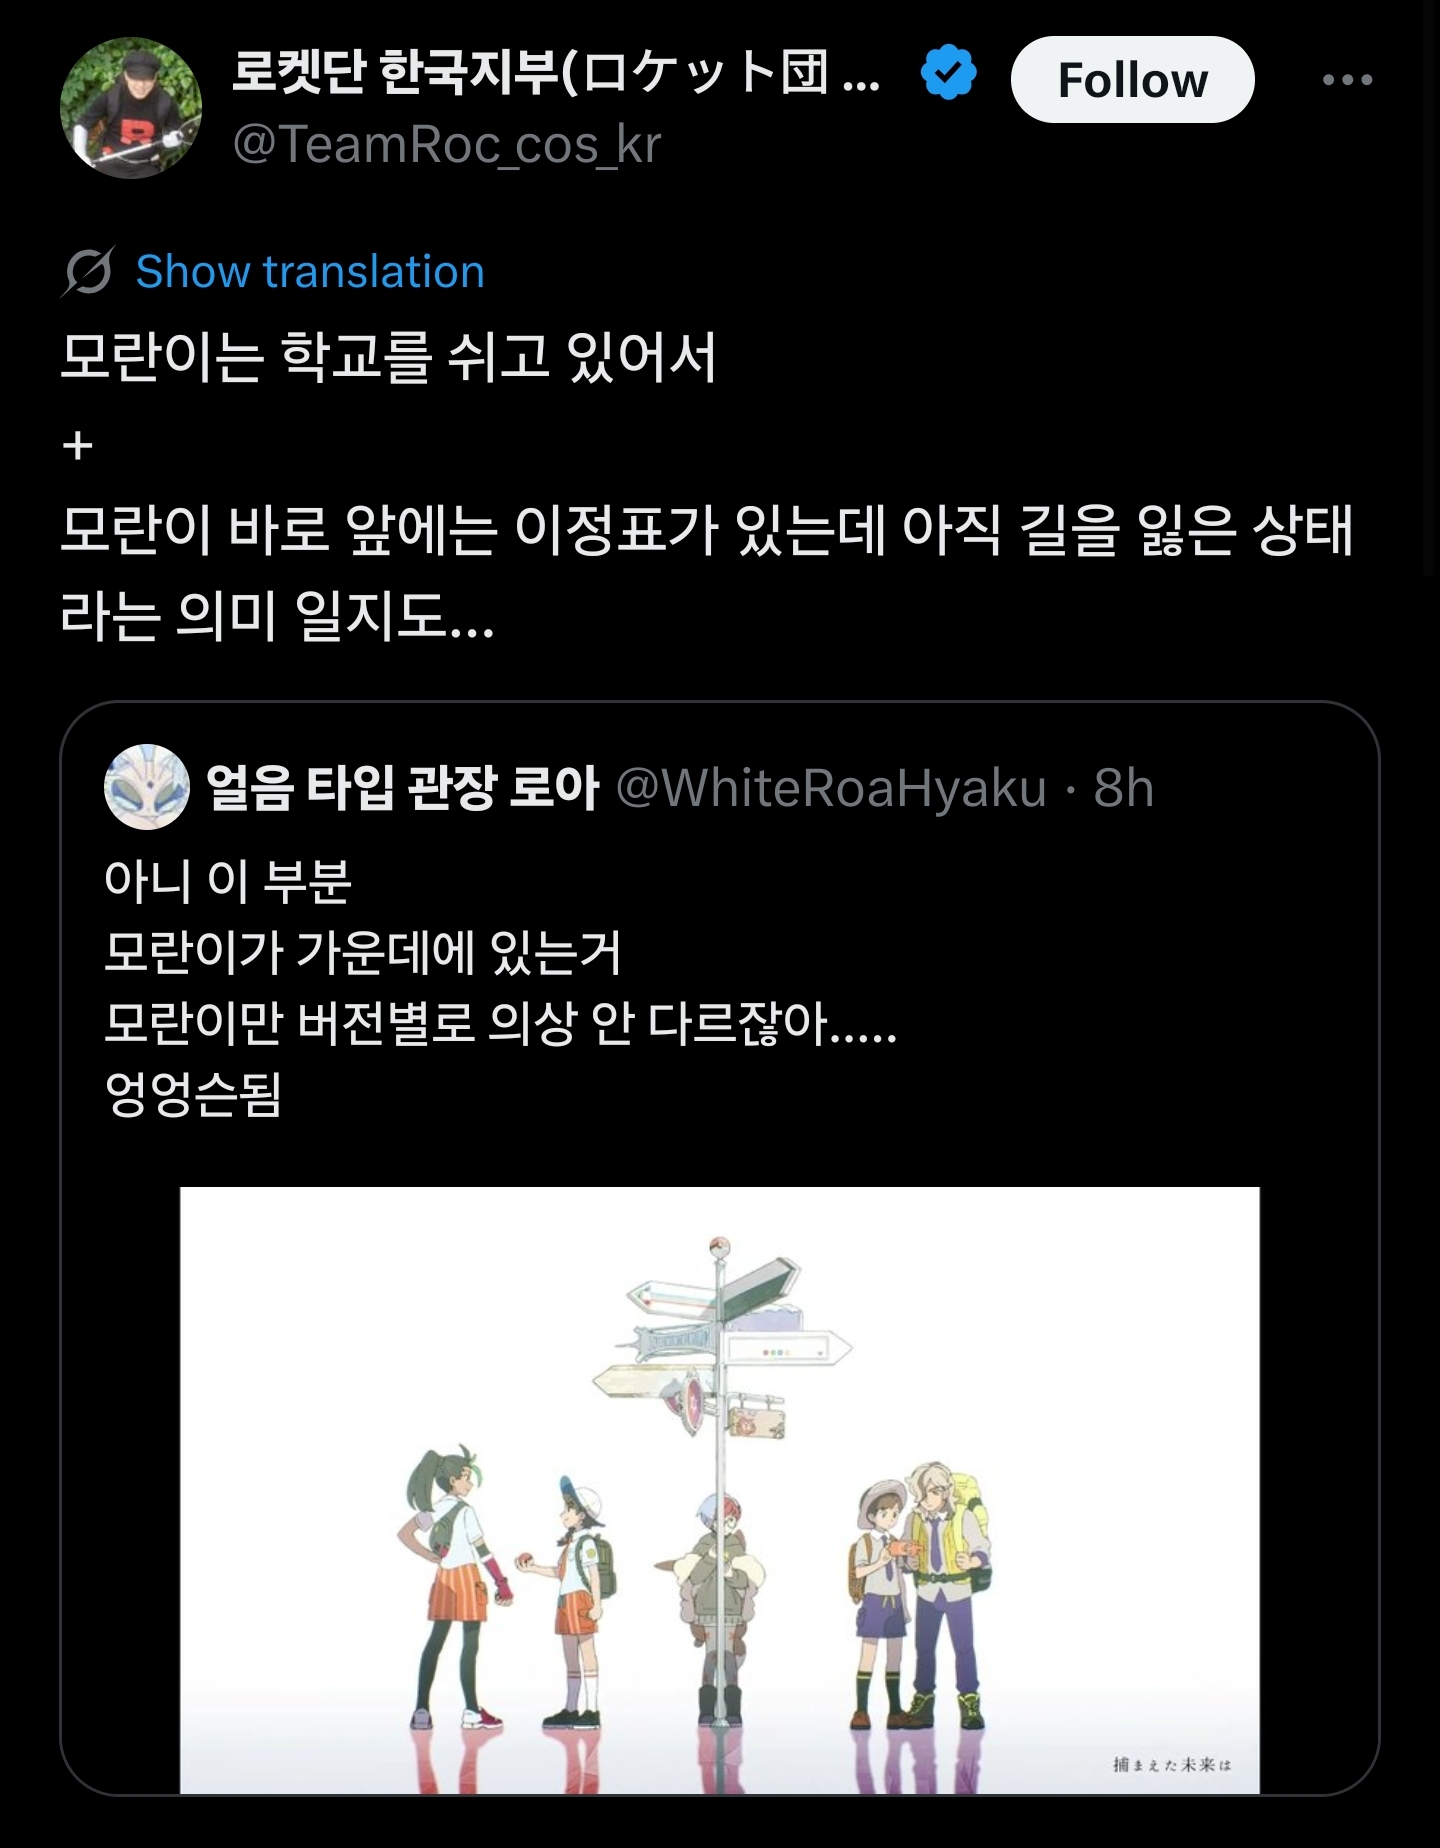Open the signpost illustration image
Viewport: 1440px width, 1848px height.
pos(720,1490)
